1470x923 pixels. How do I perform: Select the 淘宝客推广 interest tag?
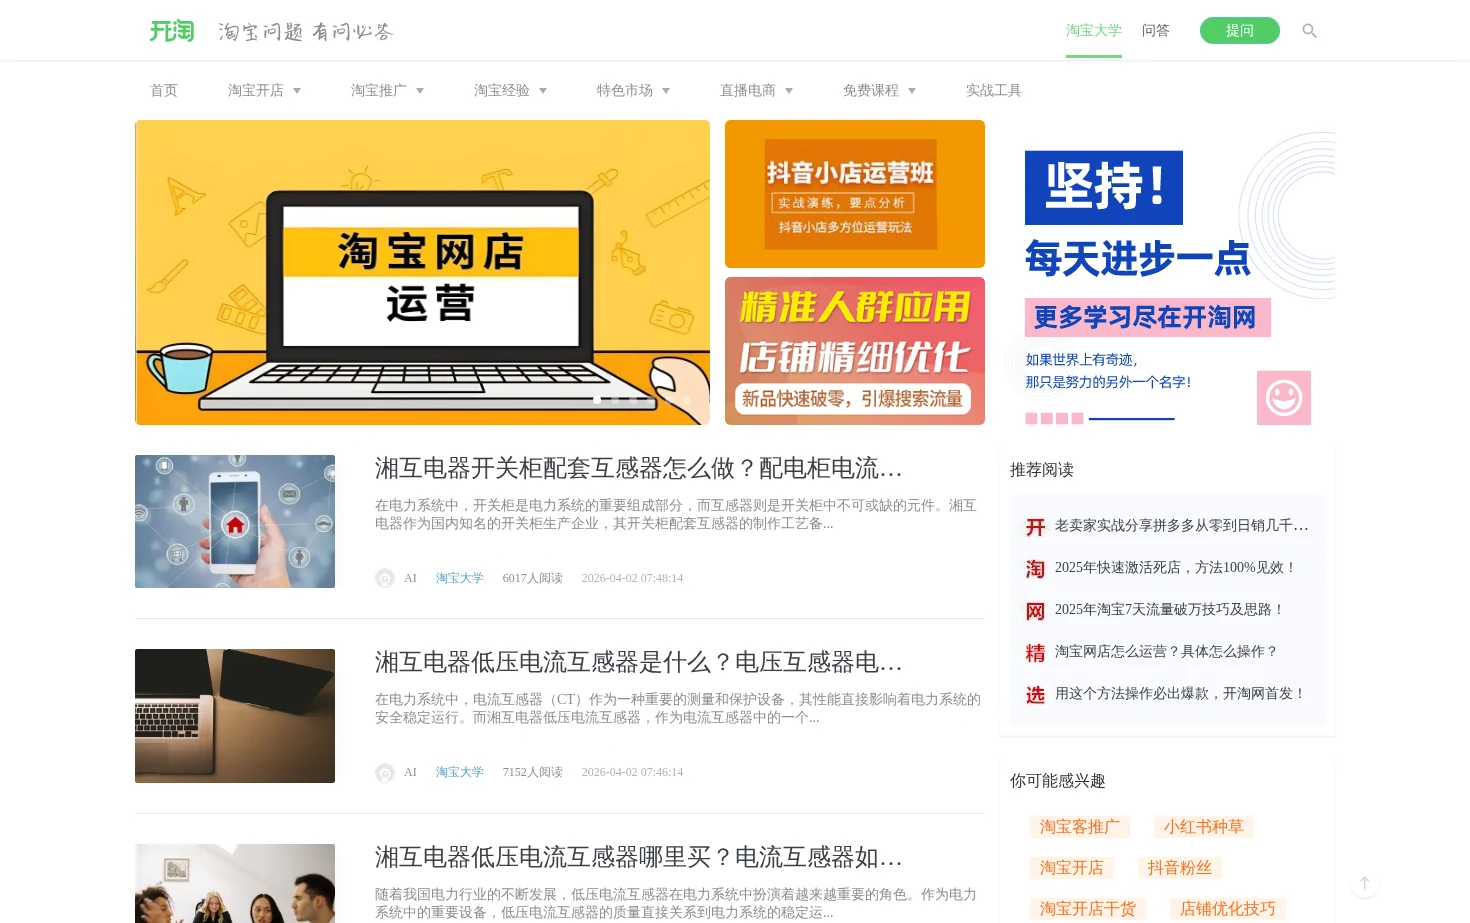[1080, 827]
